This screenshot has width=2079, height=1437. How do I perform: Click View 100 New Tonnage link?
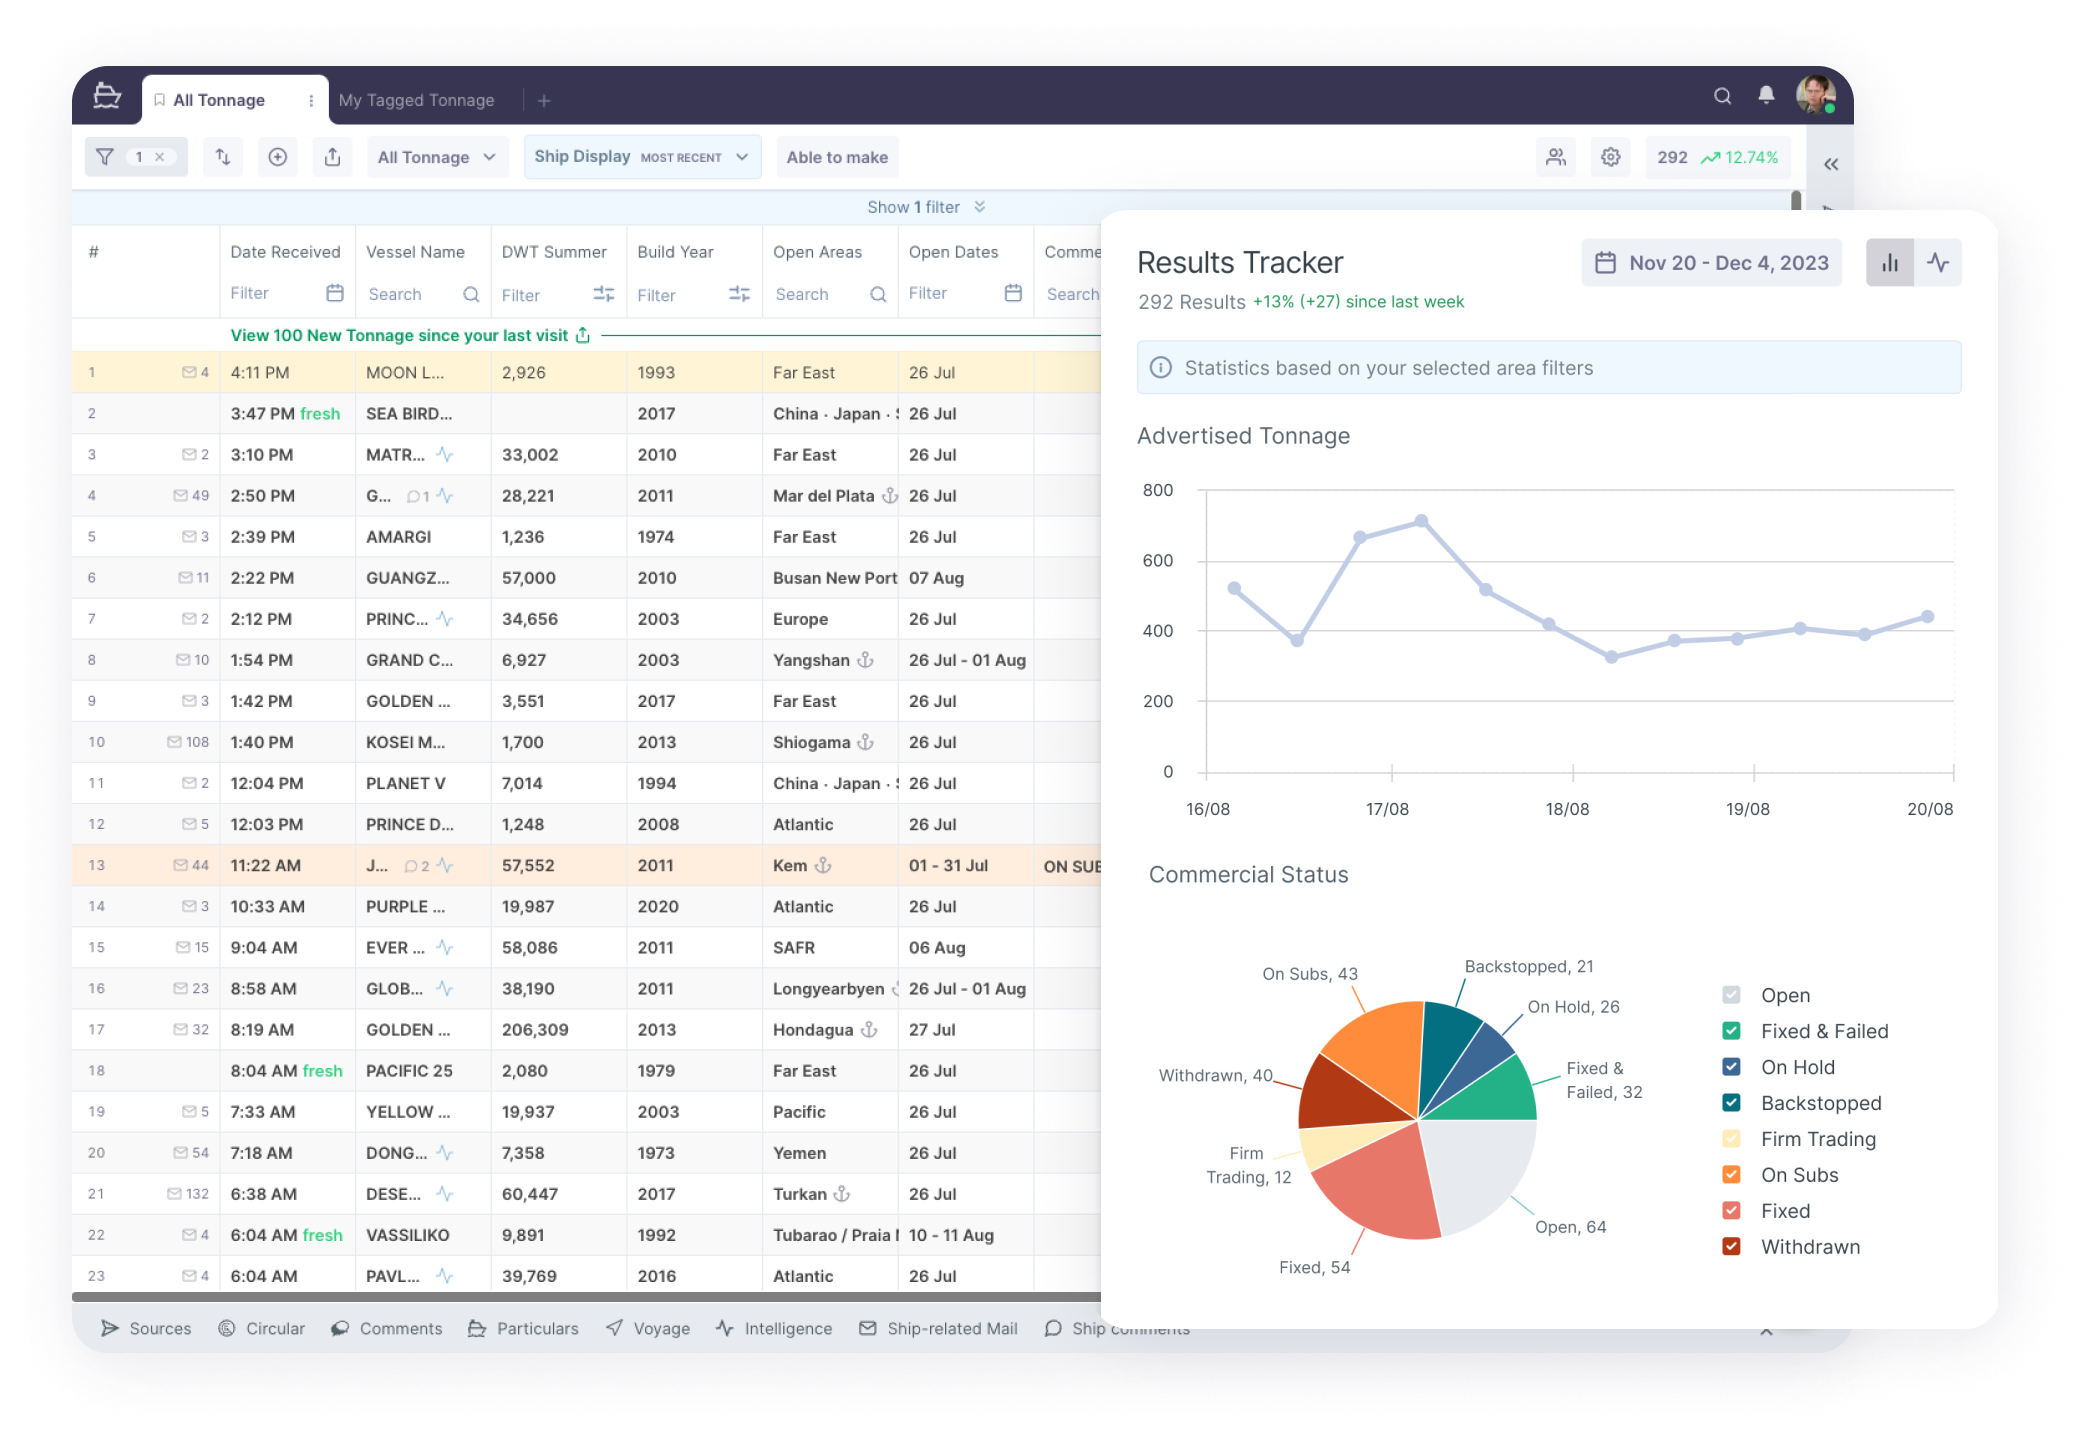(x=399, y=336)
